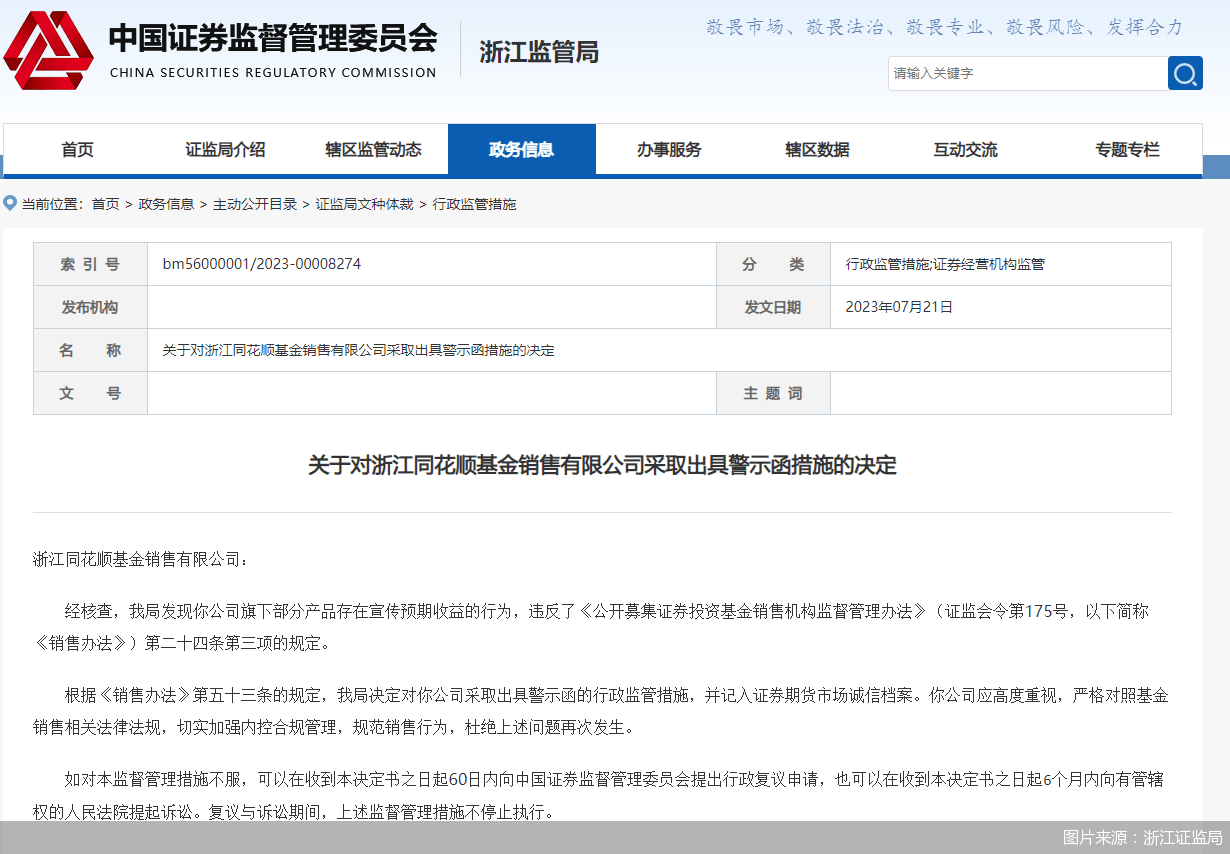Click 政务信息 breadcrumb link
This screenshot has width=1230, height=854.
(166, 204)
